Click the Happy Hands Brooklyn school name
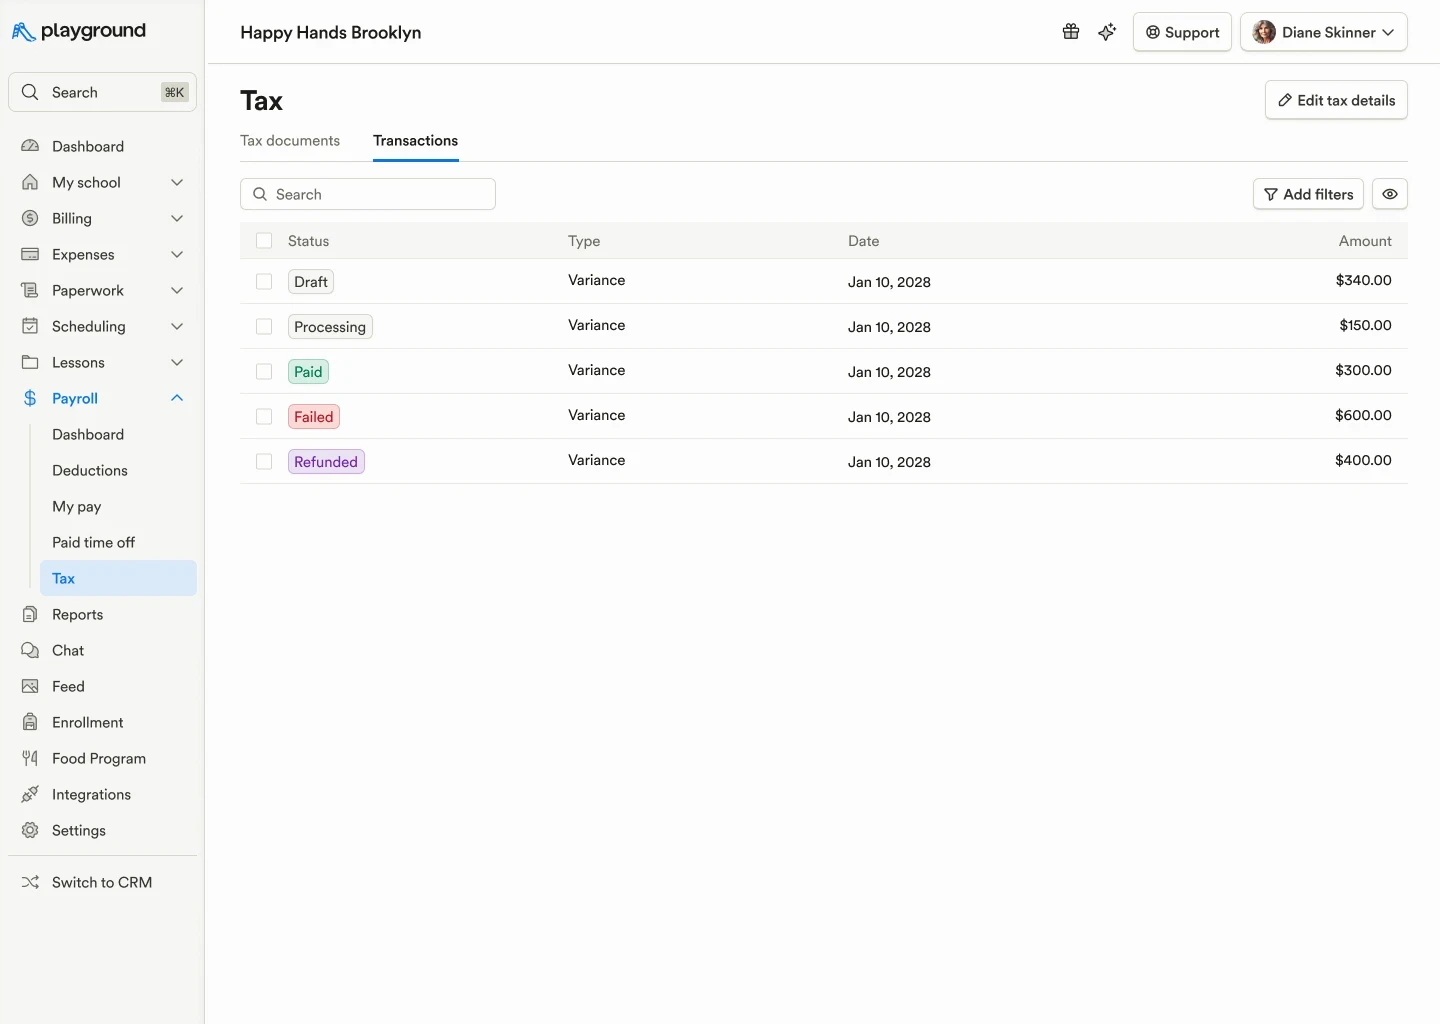The height and width of the screenshot is (1024, 1440). [x=331, y=32]
